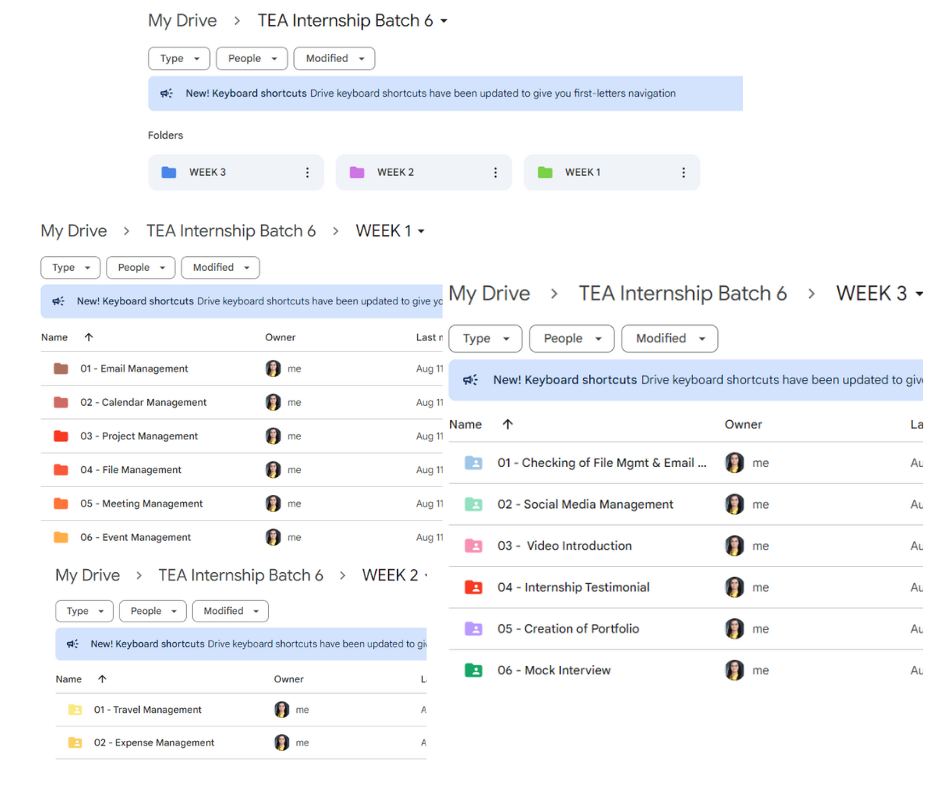Open the purple WEEK 2 folder icon
940x788 pixels.
coord(357,172)
